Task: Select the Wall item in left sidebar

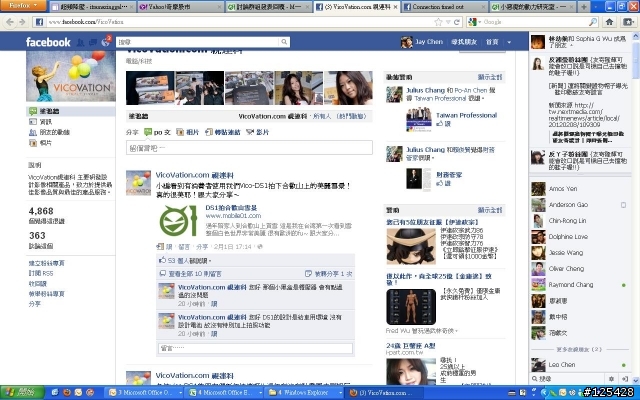Action: pyautogui.click(x=71, y=111)
